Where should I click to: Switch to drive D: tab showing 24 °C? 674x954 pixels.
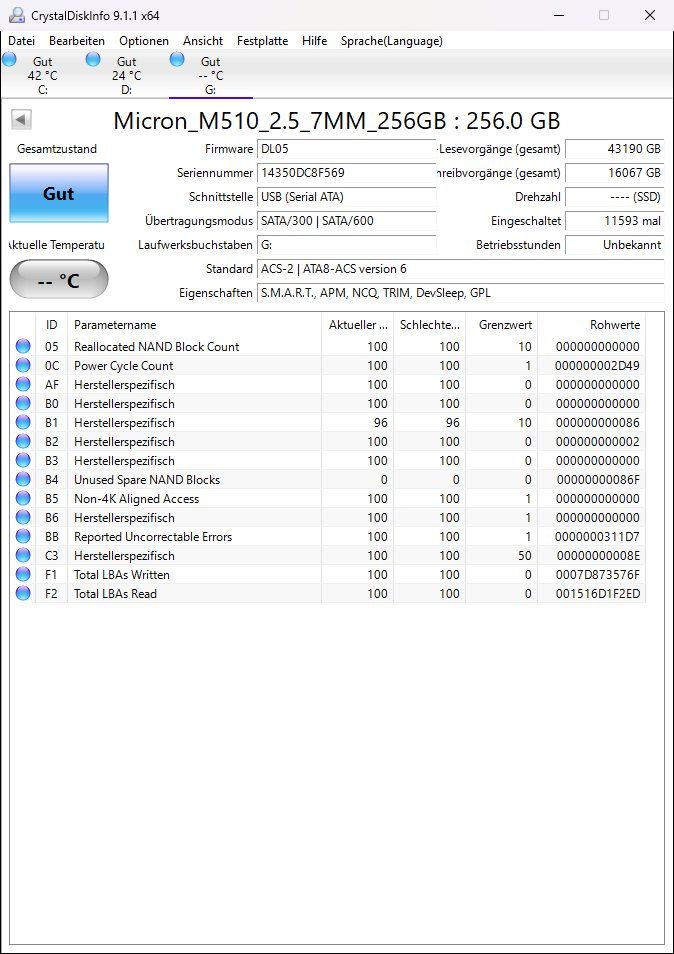(x=127, y=75)
